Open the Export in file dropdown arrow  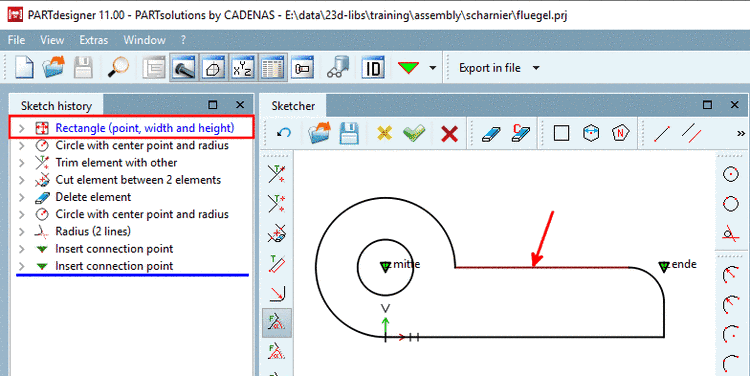point(536,68)
